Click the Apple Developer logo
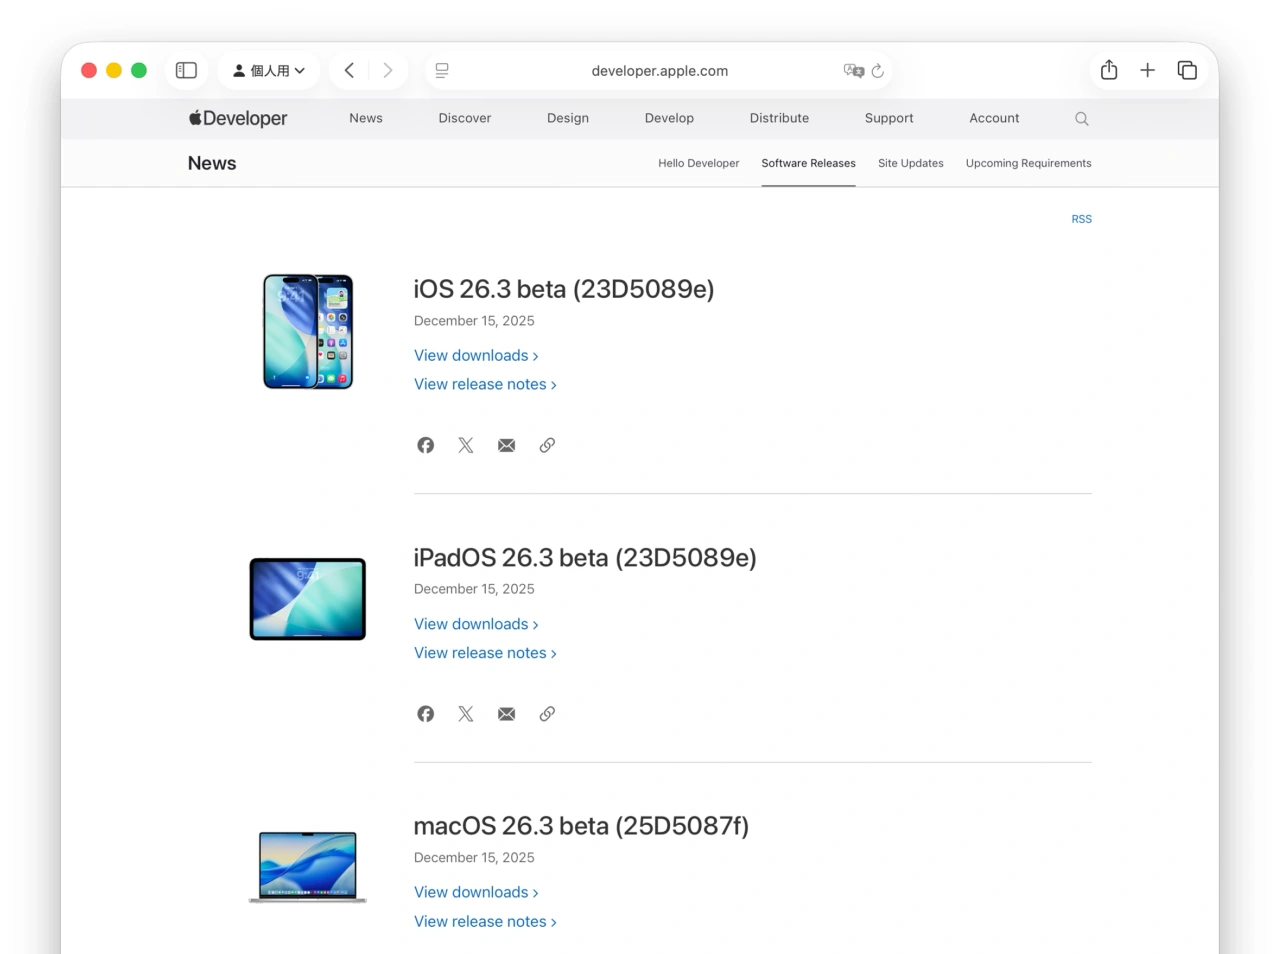This screenshot has width=1280, height=954. (237, 118)
